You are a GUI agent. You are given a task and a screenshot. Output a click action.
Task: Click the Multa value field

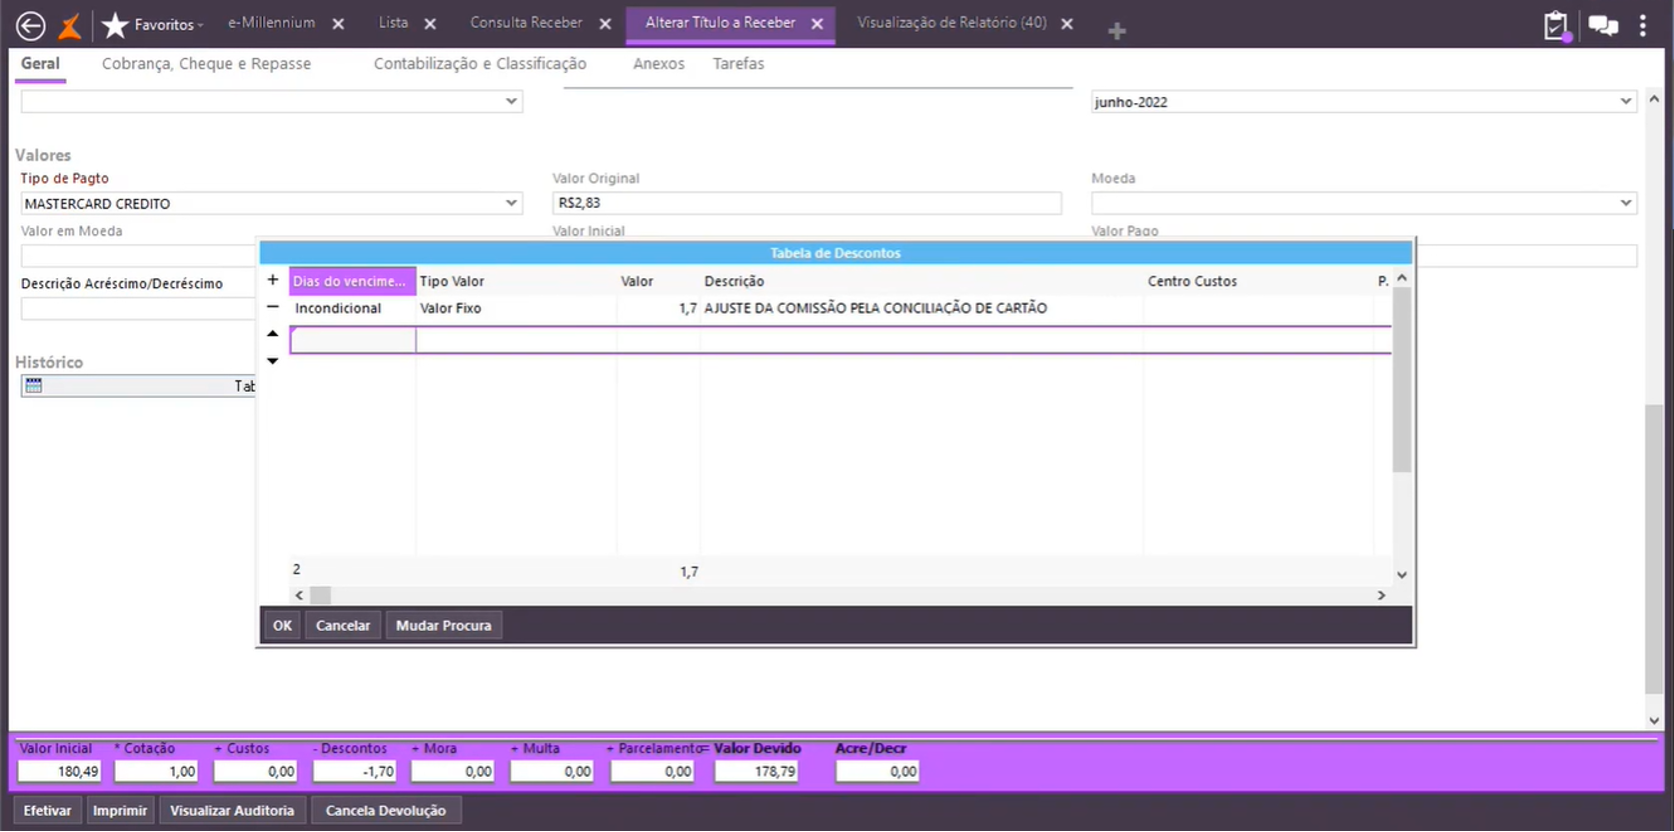click(x=552, y=772)
